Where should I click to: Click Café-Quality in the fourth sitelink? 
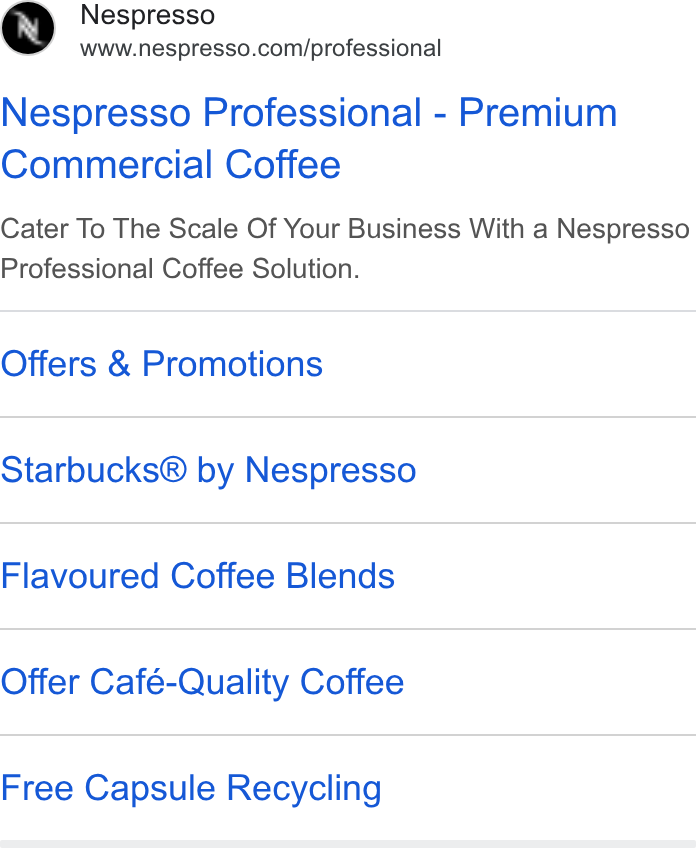point(189,683)
